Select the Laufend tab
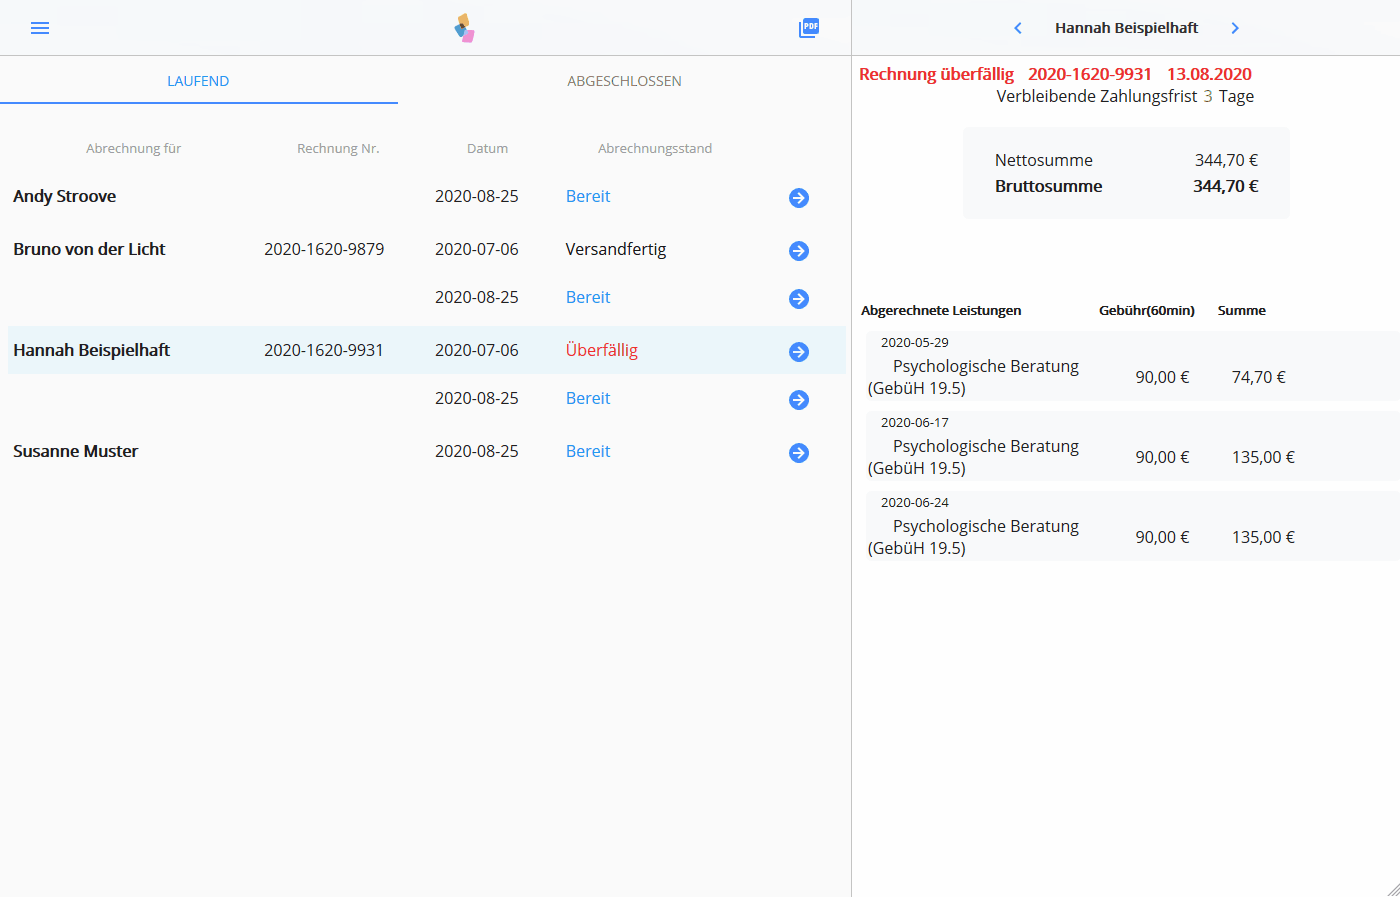The height and width of the screenshot is (897, 1400). click(x=198, y=81)
